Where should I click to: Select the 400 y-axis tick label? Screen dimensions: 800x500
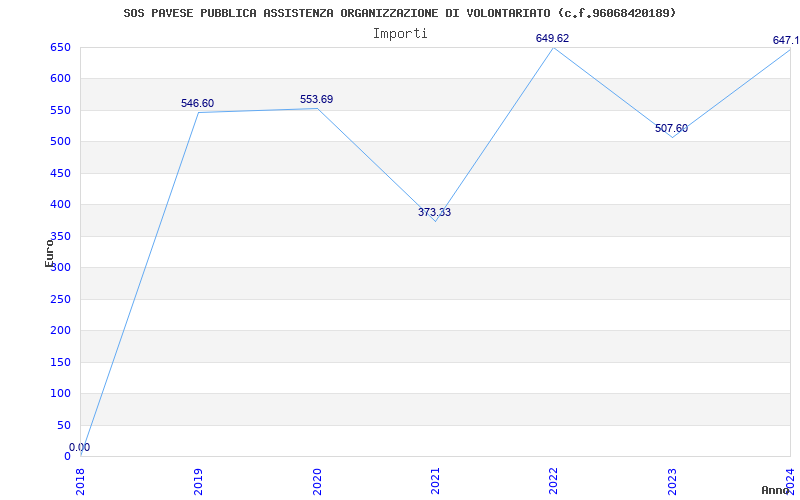click(60, 205)
